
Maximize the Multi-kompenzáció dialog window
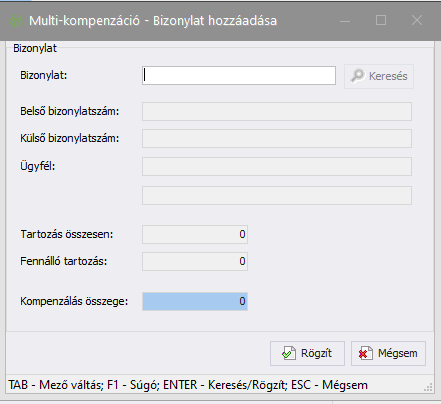pyautogui.click(x=381, y=21)
